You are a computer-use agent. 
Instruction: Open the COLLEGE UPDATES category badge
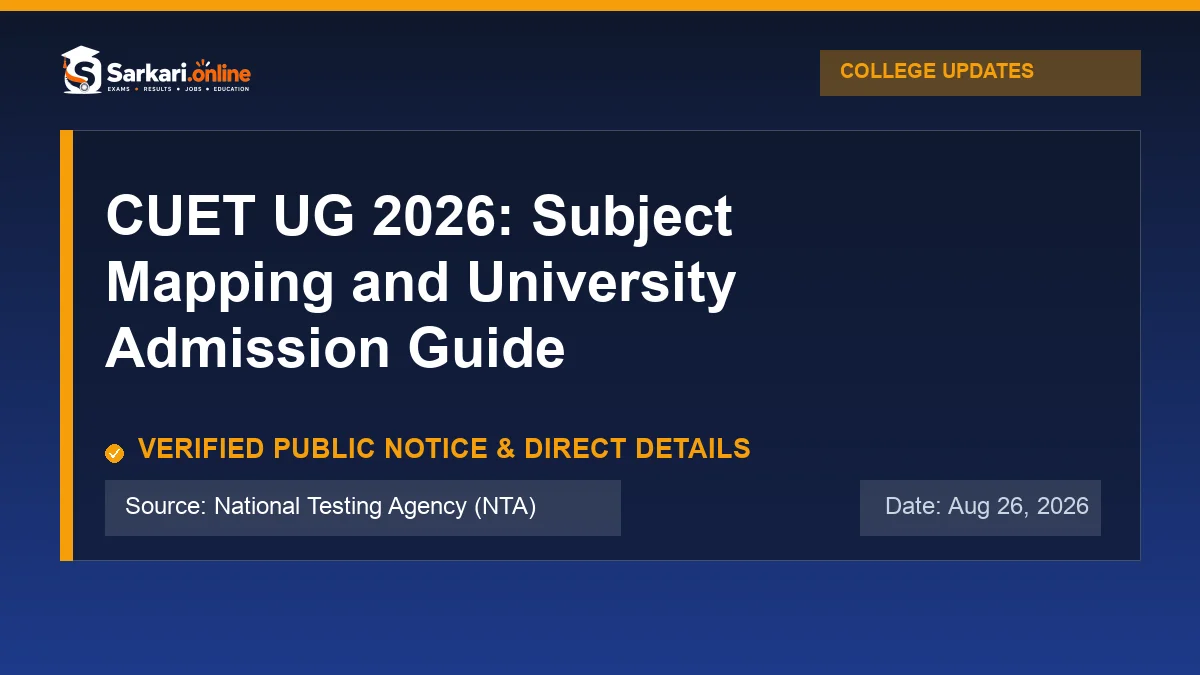click(x=980, y=73)
